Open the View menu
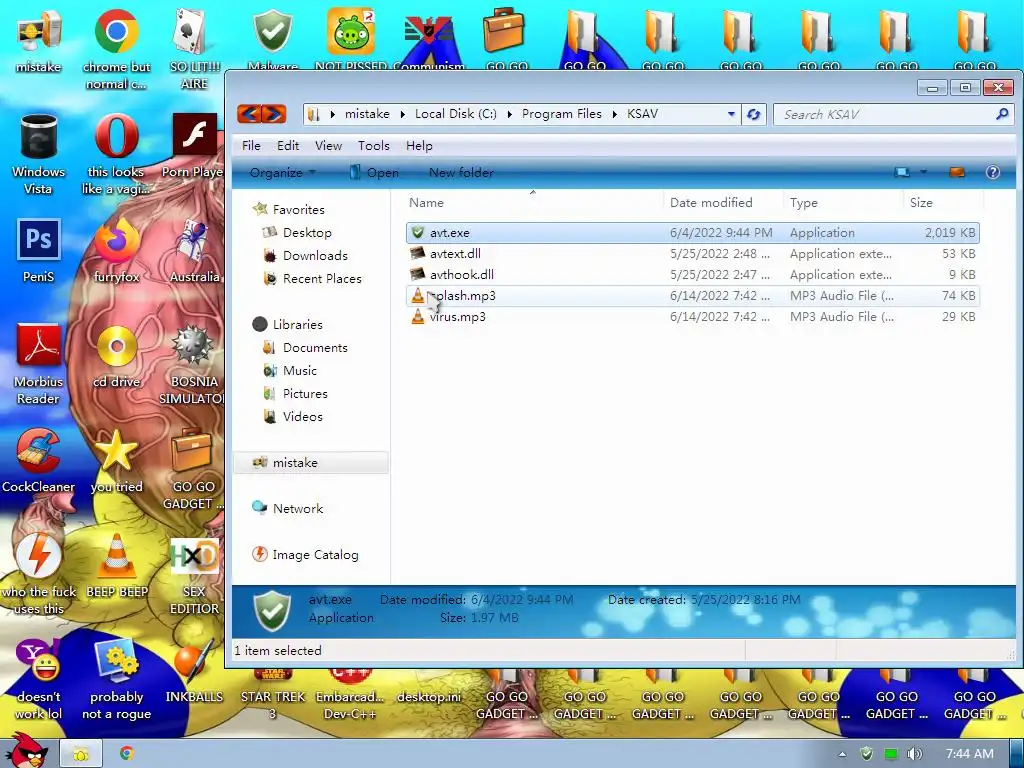Image resolution: width=1024 pixels, height=768 pixels. 328,146
